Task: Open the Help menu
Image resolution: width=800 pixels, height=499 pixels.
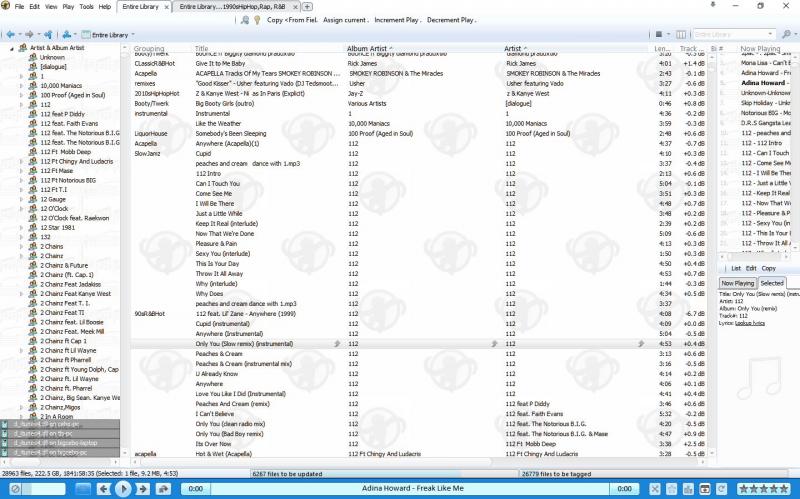Action: pos(105,7)
